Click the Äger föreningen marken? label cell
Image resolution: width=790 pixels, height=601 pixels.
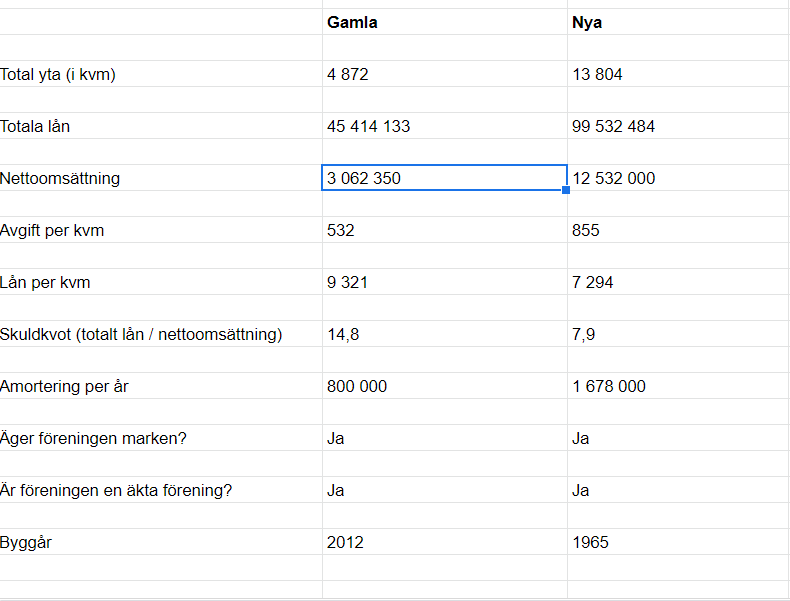point(160,438)
